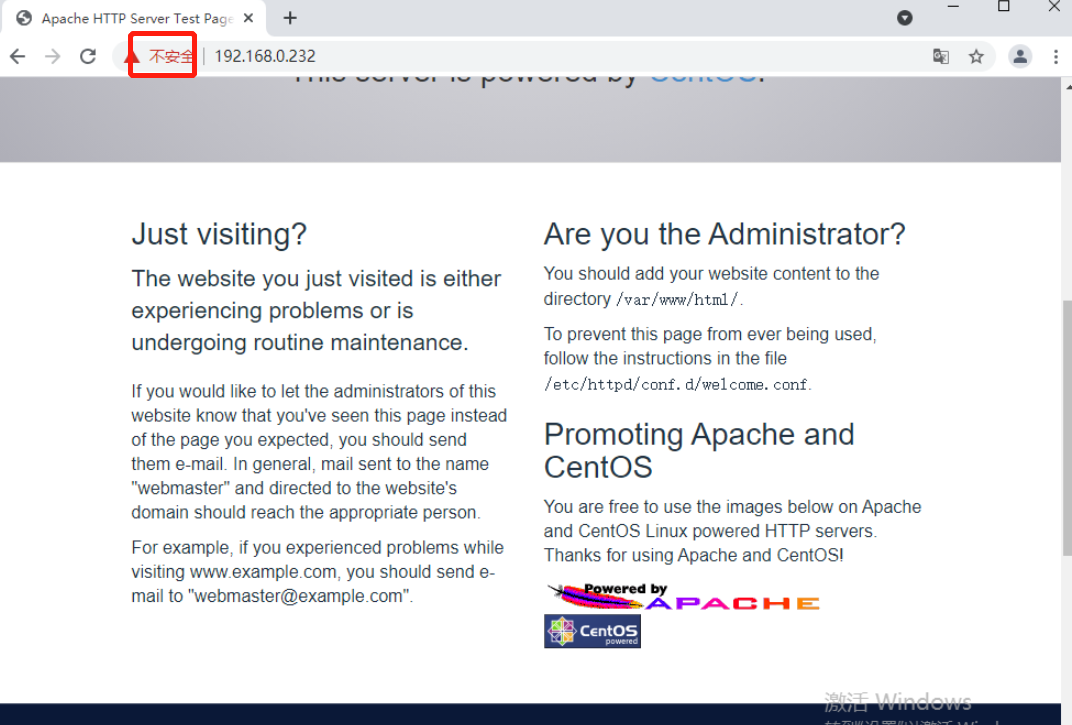This screenshot has height=725, width=1072.
Task: Click the red not-secure warning icon
Action: (x=132, y=57)
